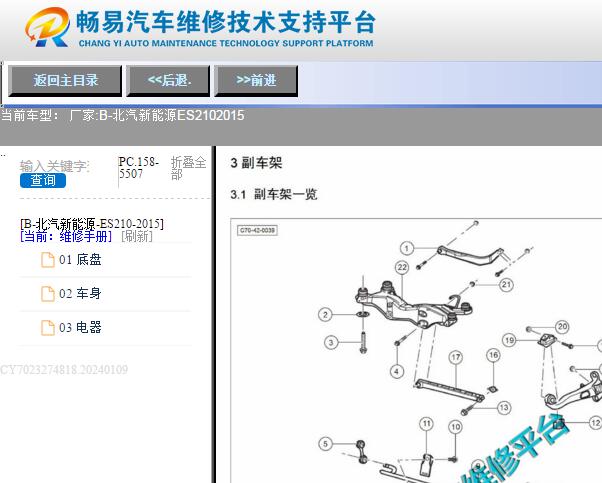
Task: Click callout number 16 in diagram
Action: (x=493, y=355)
